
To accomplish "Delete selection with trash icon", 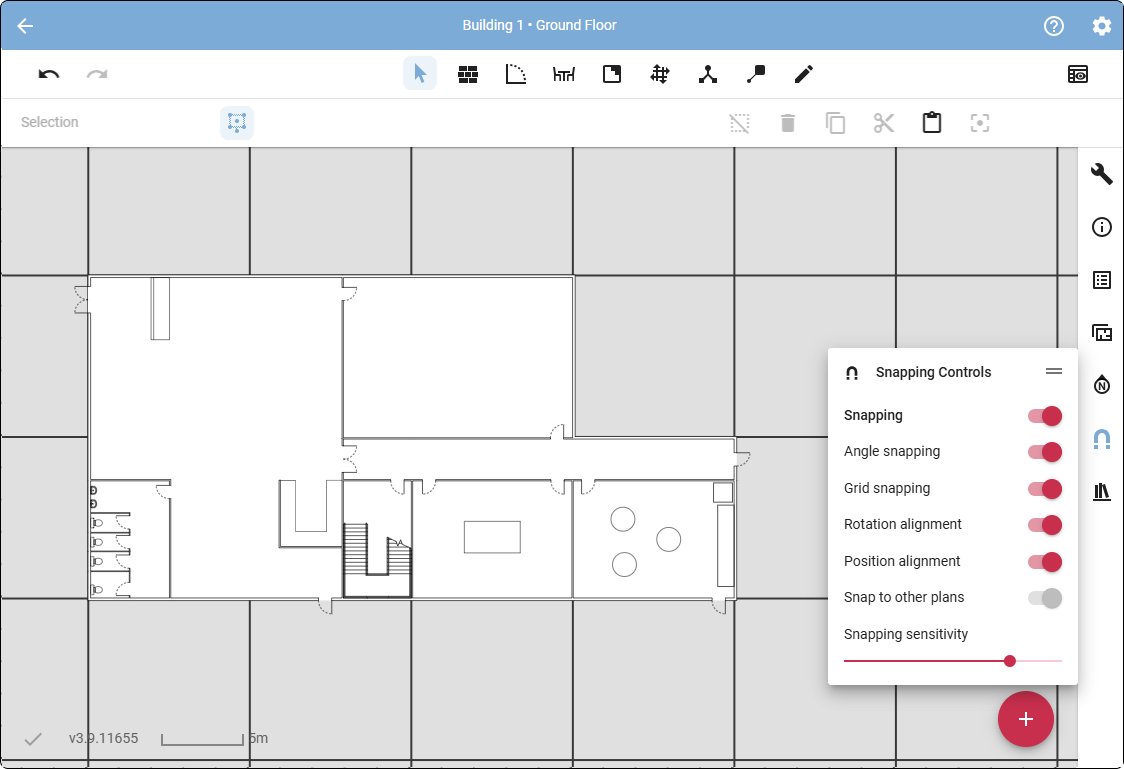I will point(788,123).
